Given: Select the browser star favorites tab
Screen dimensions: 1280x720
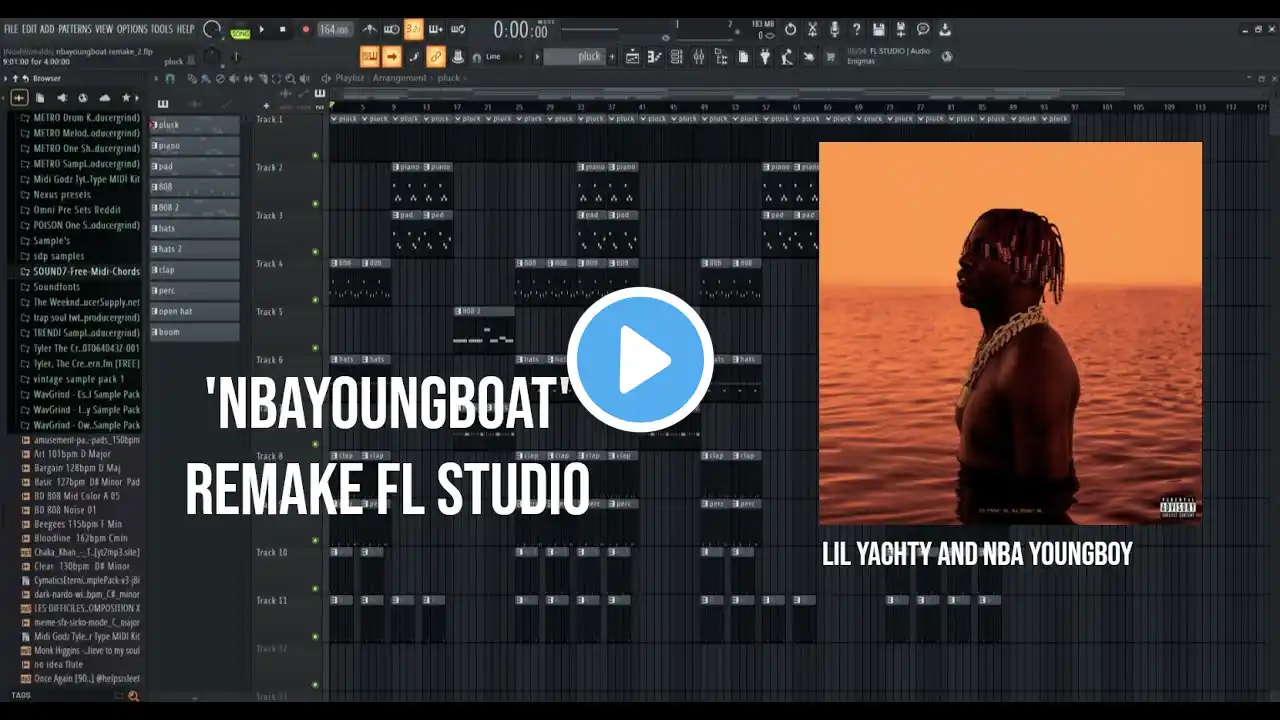Looking at the screenshot, I should tap(126, 98).
